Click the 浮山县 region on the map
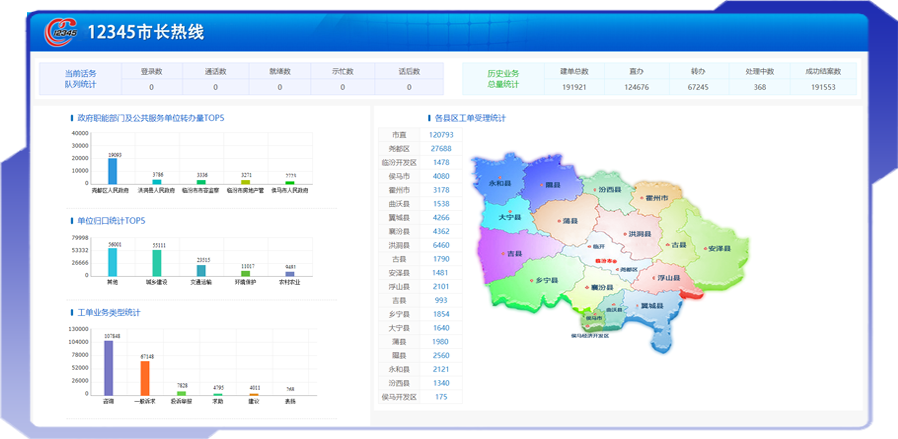This screenshot has height=439, width=898. coord(668,277)
